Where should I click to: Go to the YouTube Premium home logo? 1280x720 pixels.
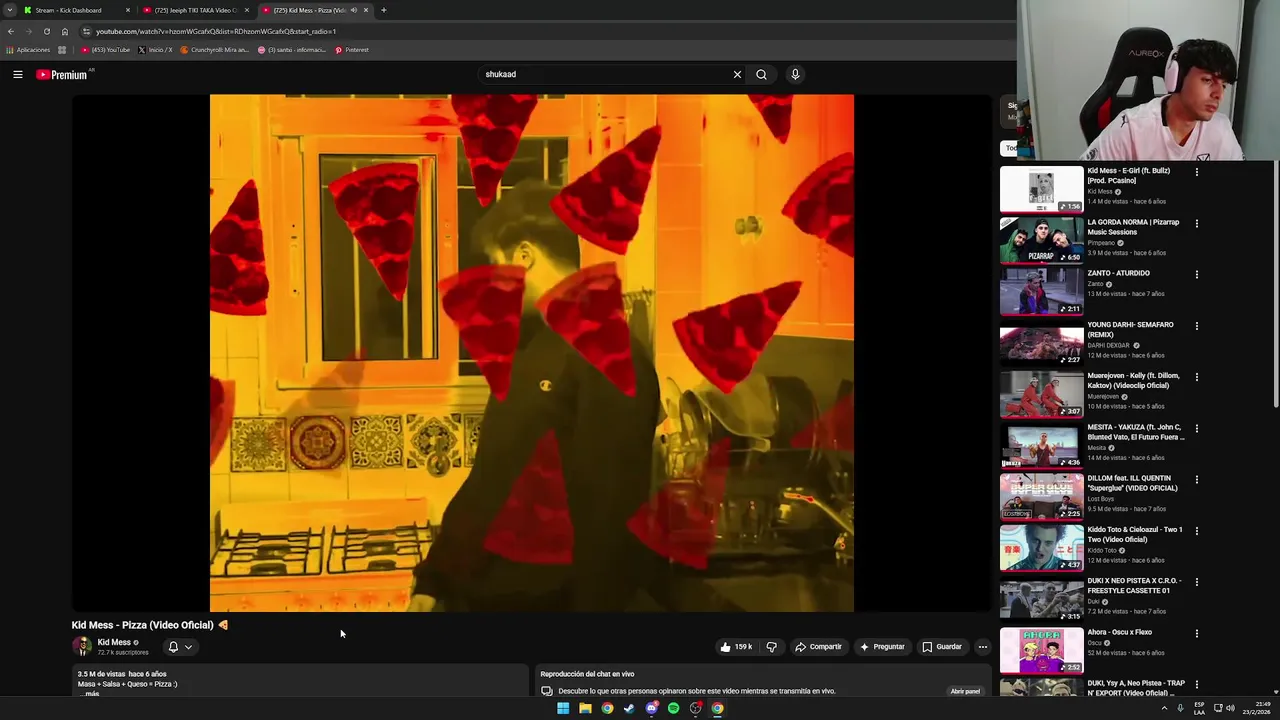point(62,75)
